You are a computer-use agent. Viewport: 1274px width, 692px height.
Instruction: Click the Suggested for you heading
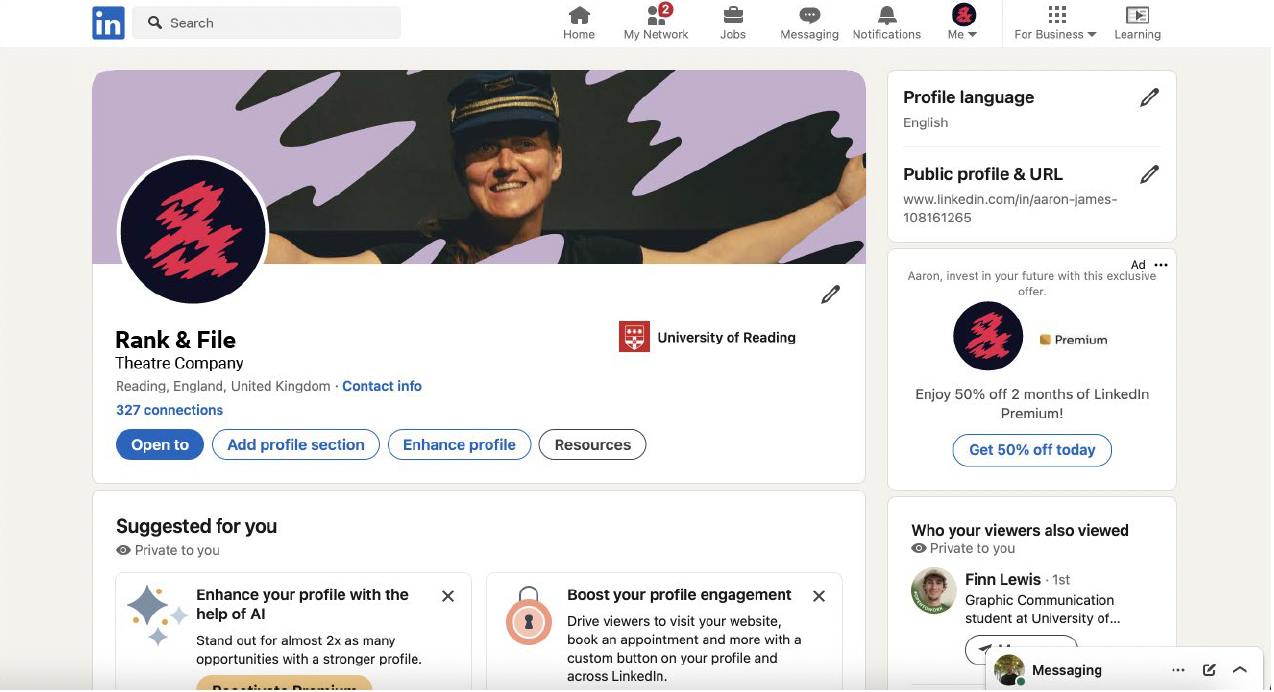pos(197,526)
